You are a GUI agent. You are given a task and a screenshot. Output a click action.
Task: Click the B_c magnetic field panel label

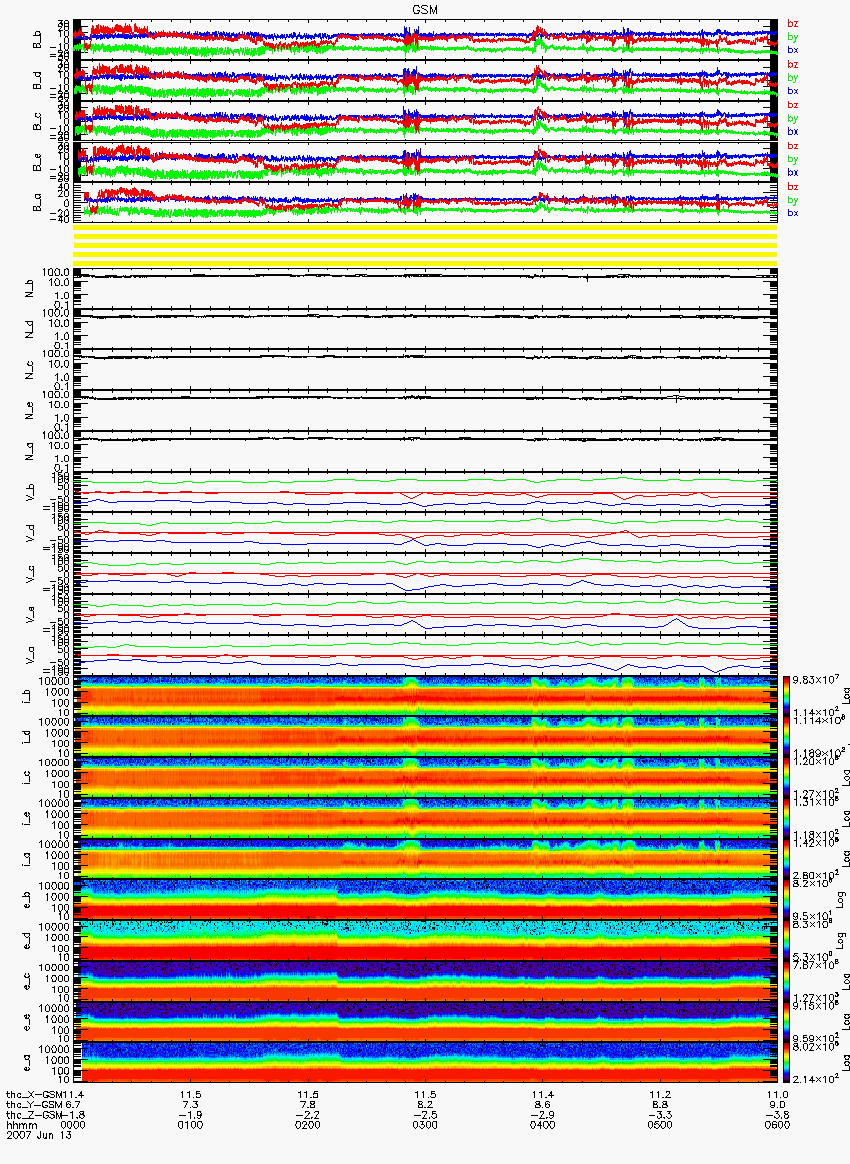pos(38,122)
